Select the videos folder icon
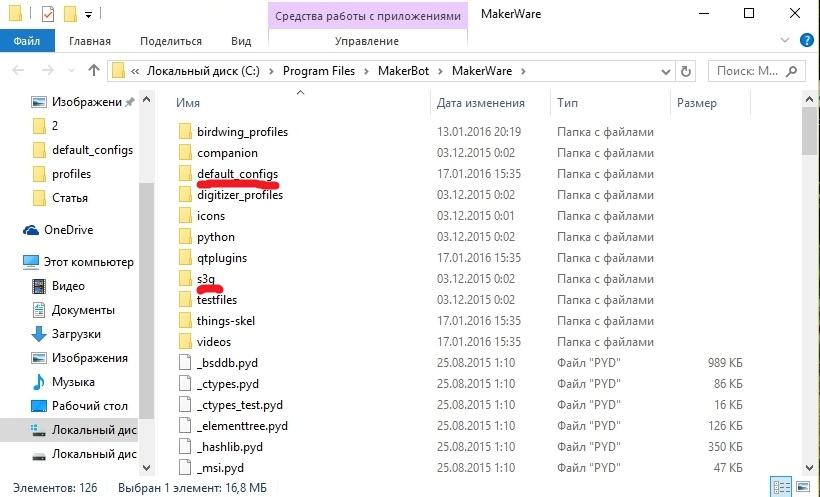 (x=185, y=341)
